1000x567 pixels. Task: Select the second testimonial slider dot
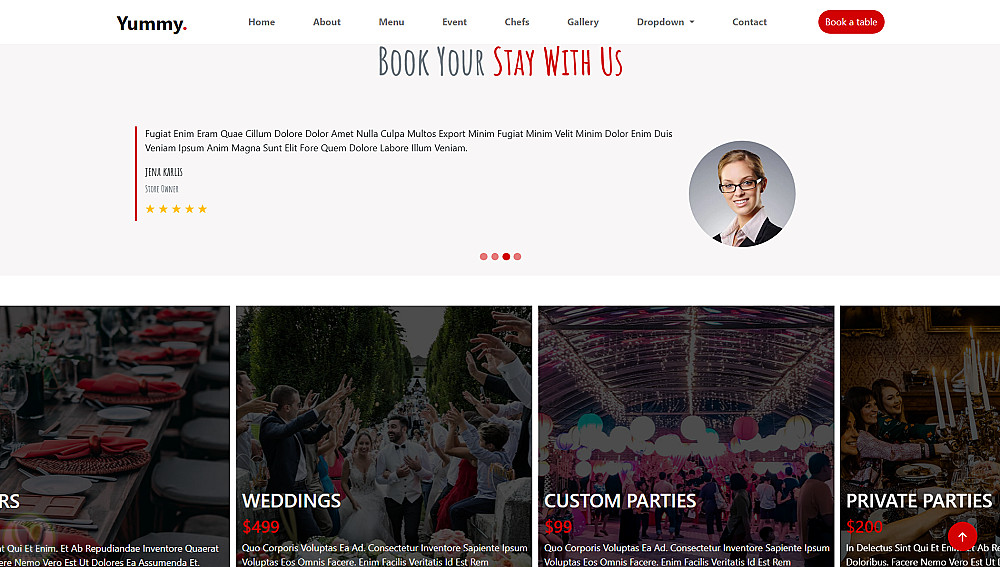(x=495, y=256)
